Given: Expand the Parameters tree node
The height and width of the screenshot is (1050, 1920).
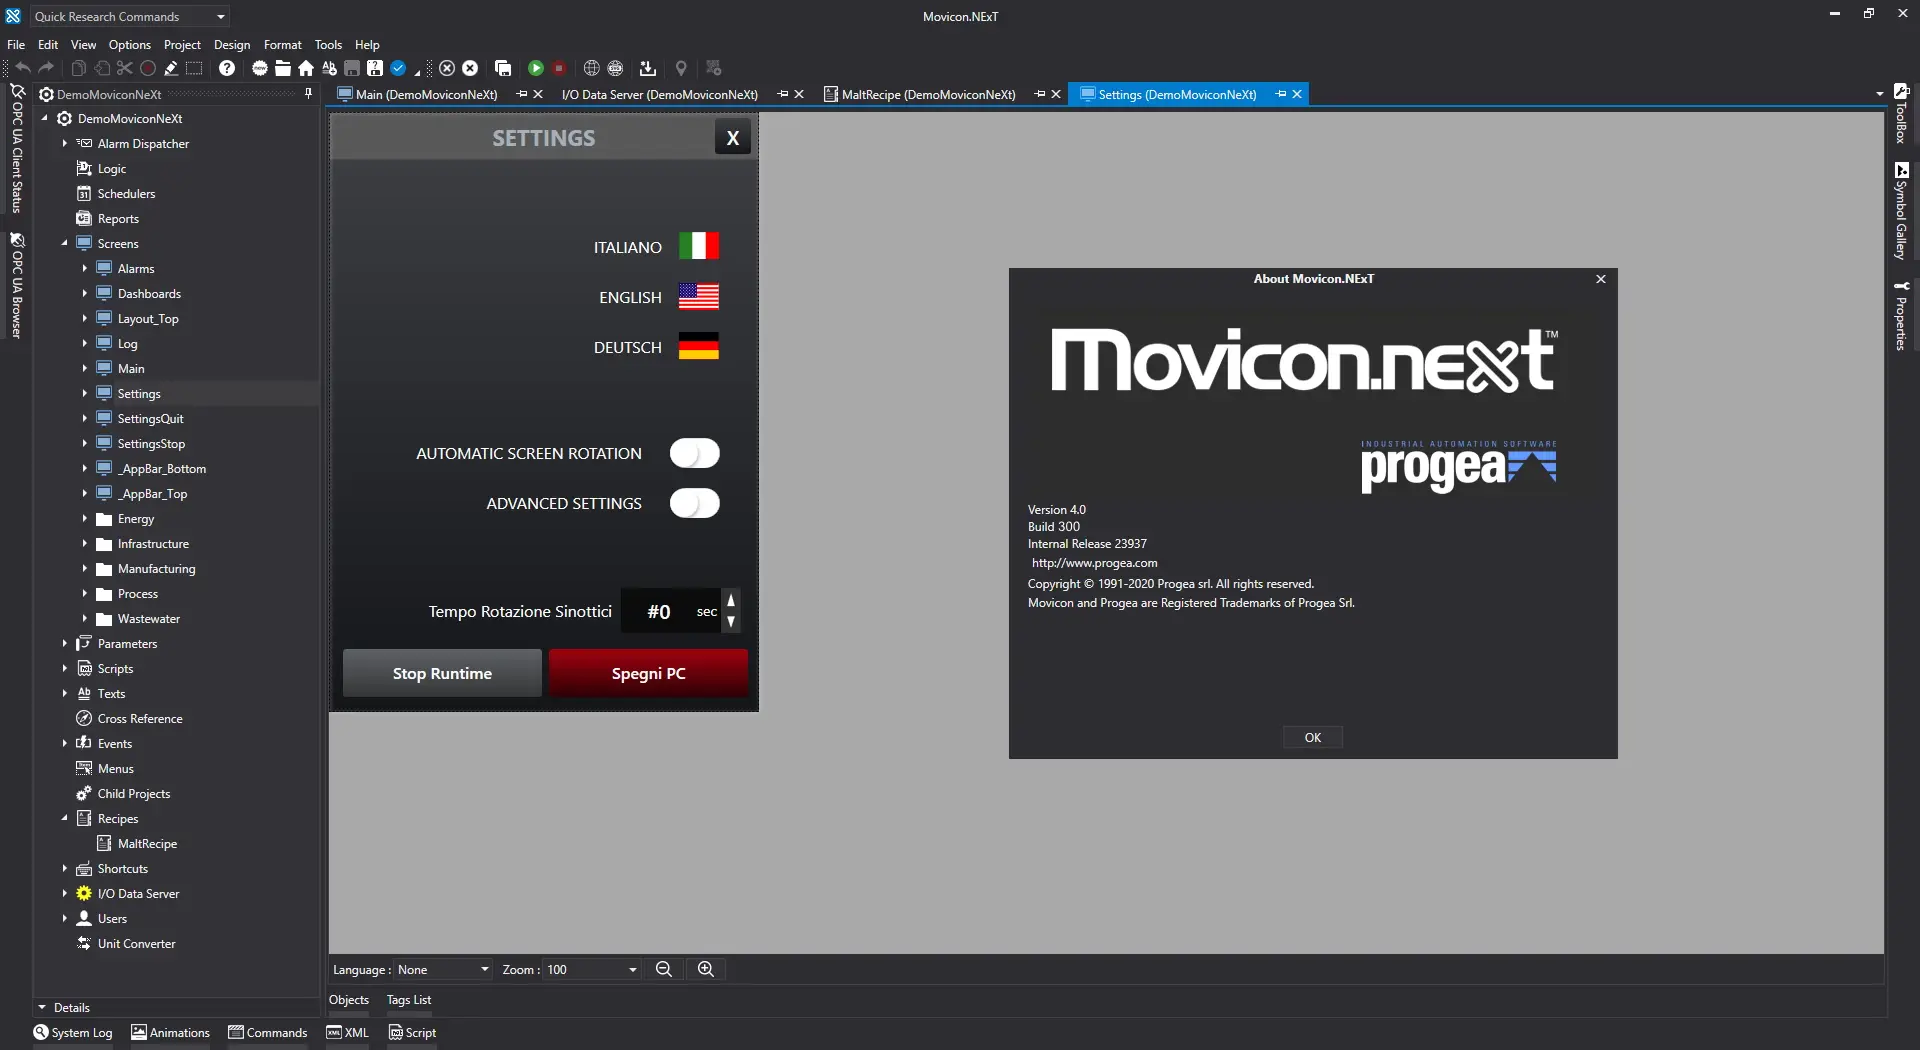Looking at the screenshot, I should [x=65, y=643].
